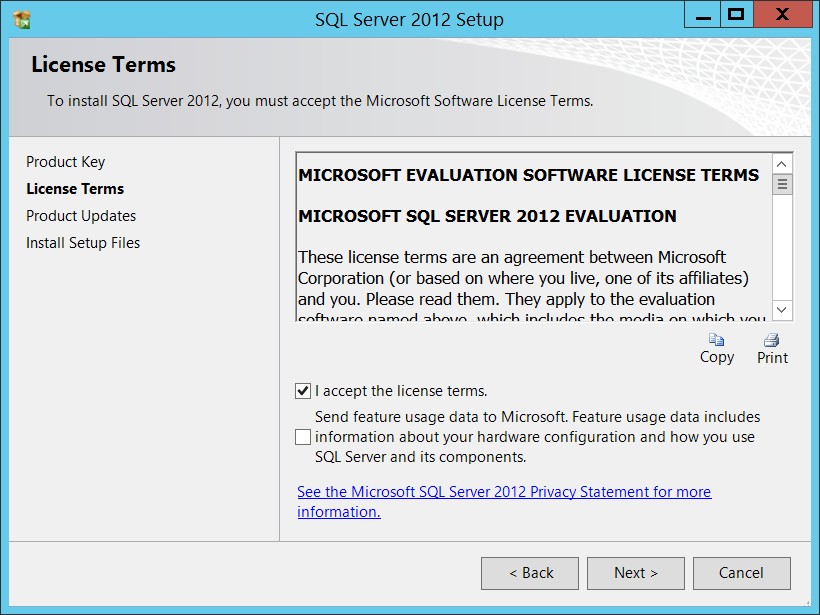
Task: Enable the 'Send feature usage data to Microsoft' checkbox
Action: 303,437
